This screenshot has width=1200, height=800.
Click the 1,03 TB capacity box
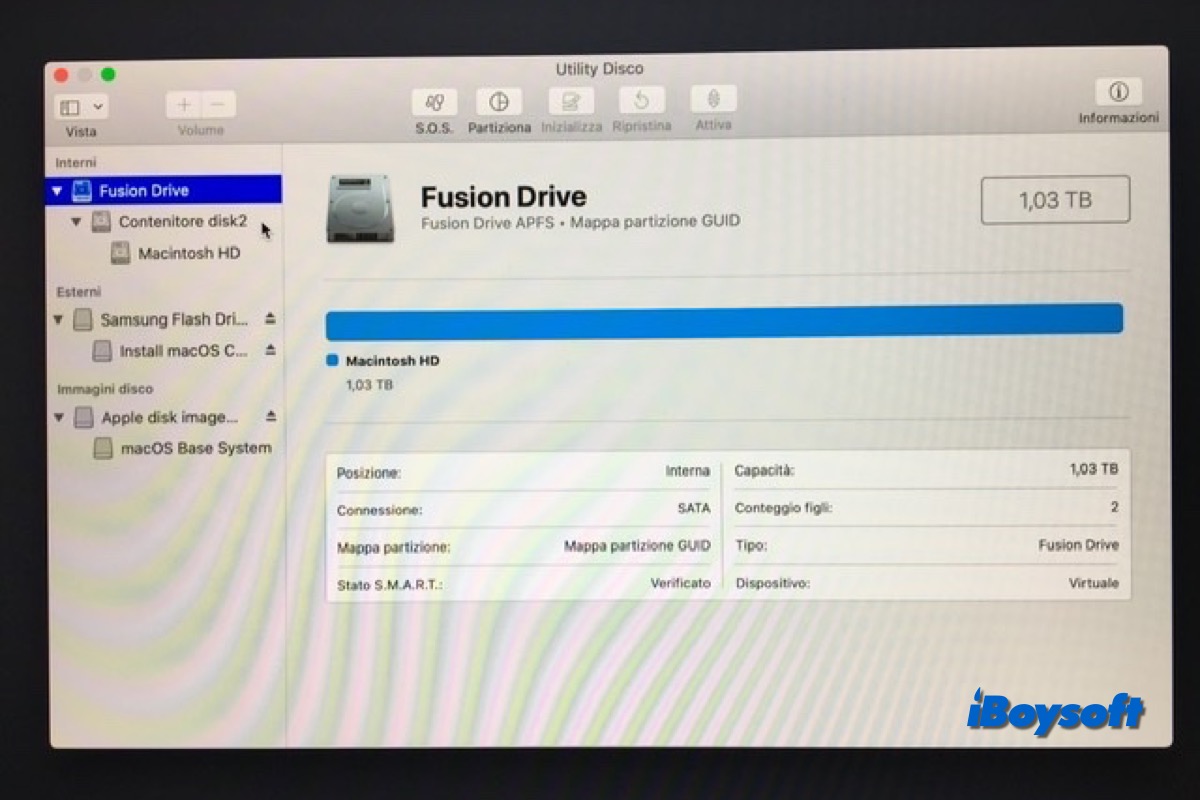tap(1055, 200)
